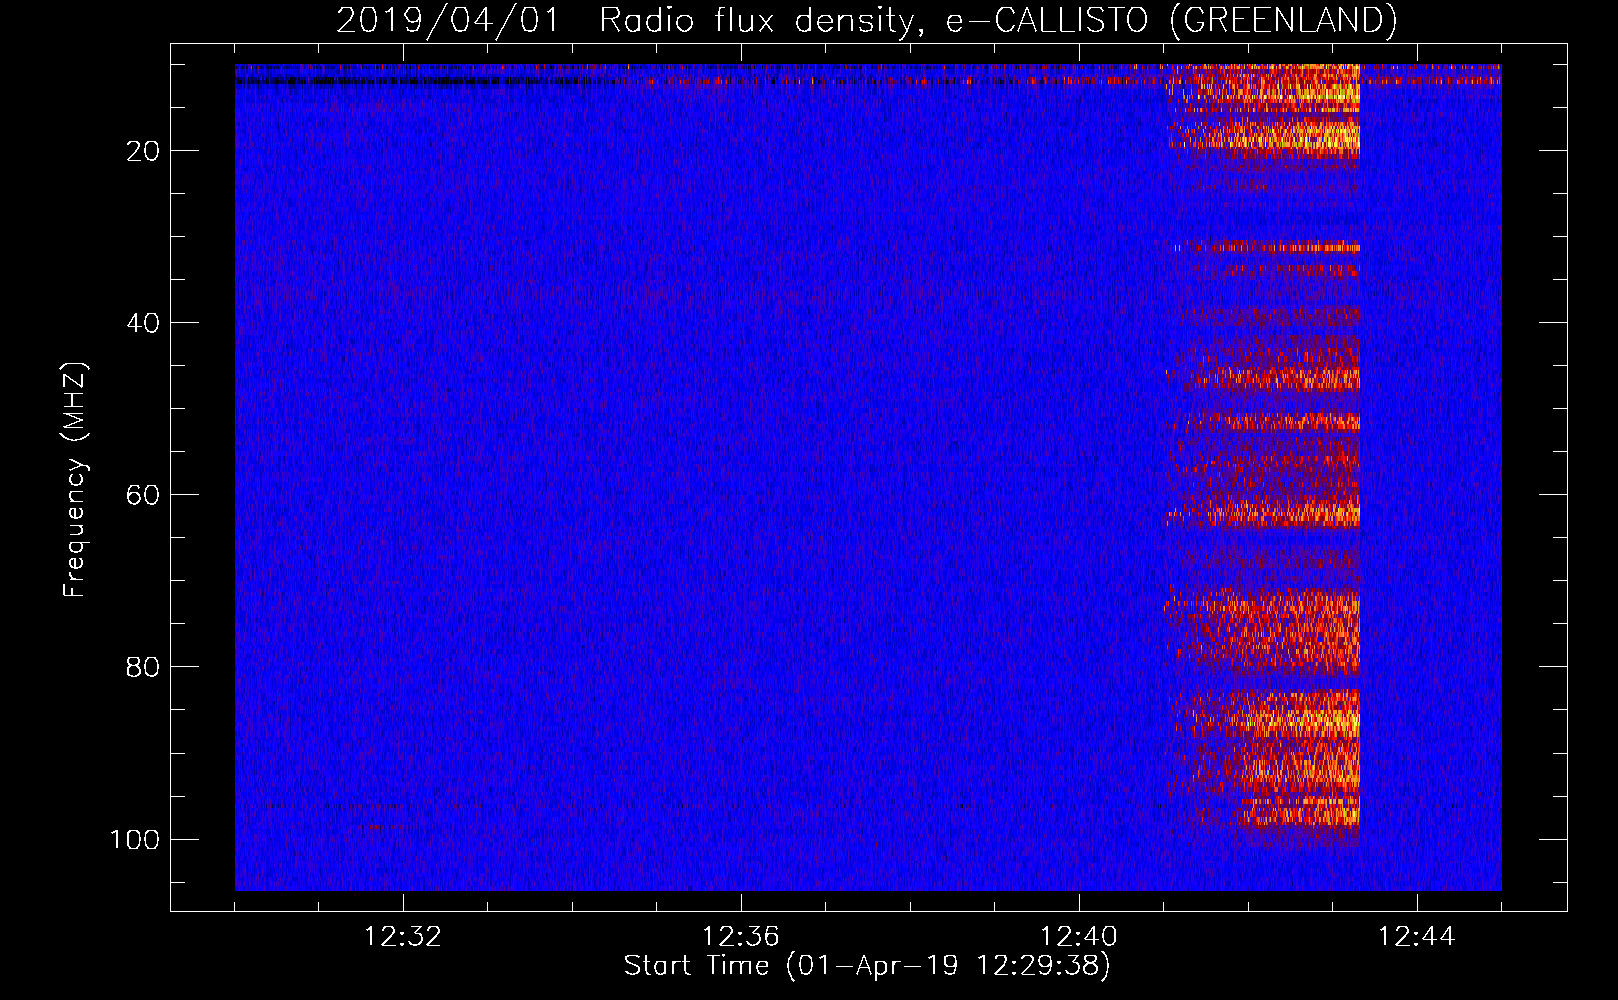Click the 80 MHz frequency tick label

pos(143,667)
